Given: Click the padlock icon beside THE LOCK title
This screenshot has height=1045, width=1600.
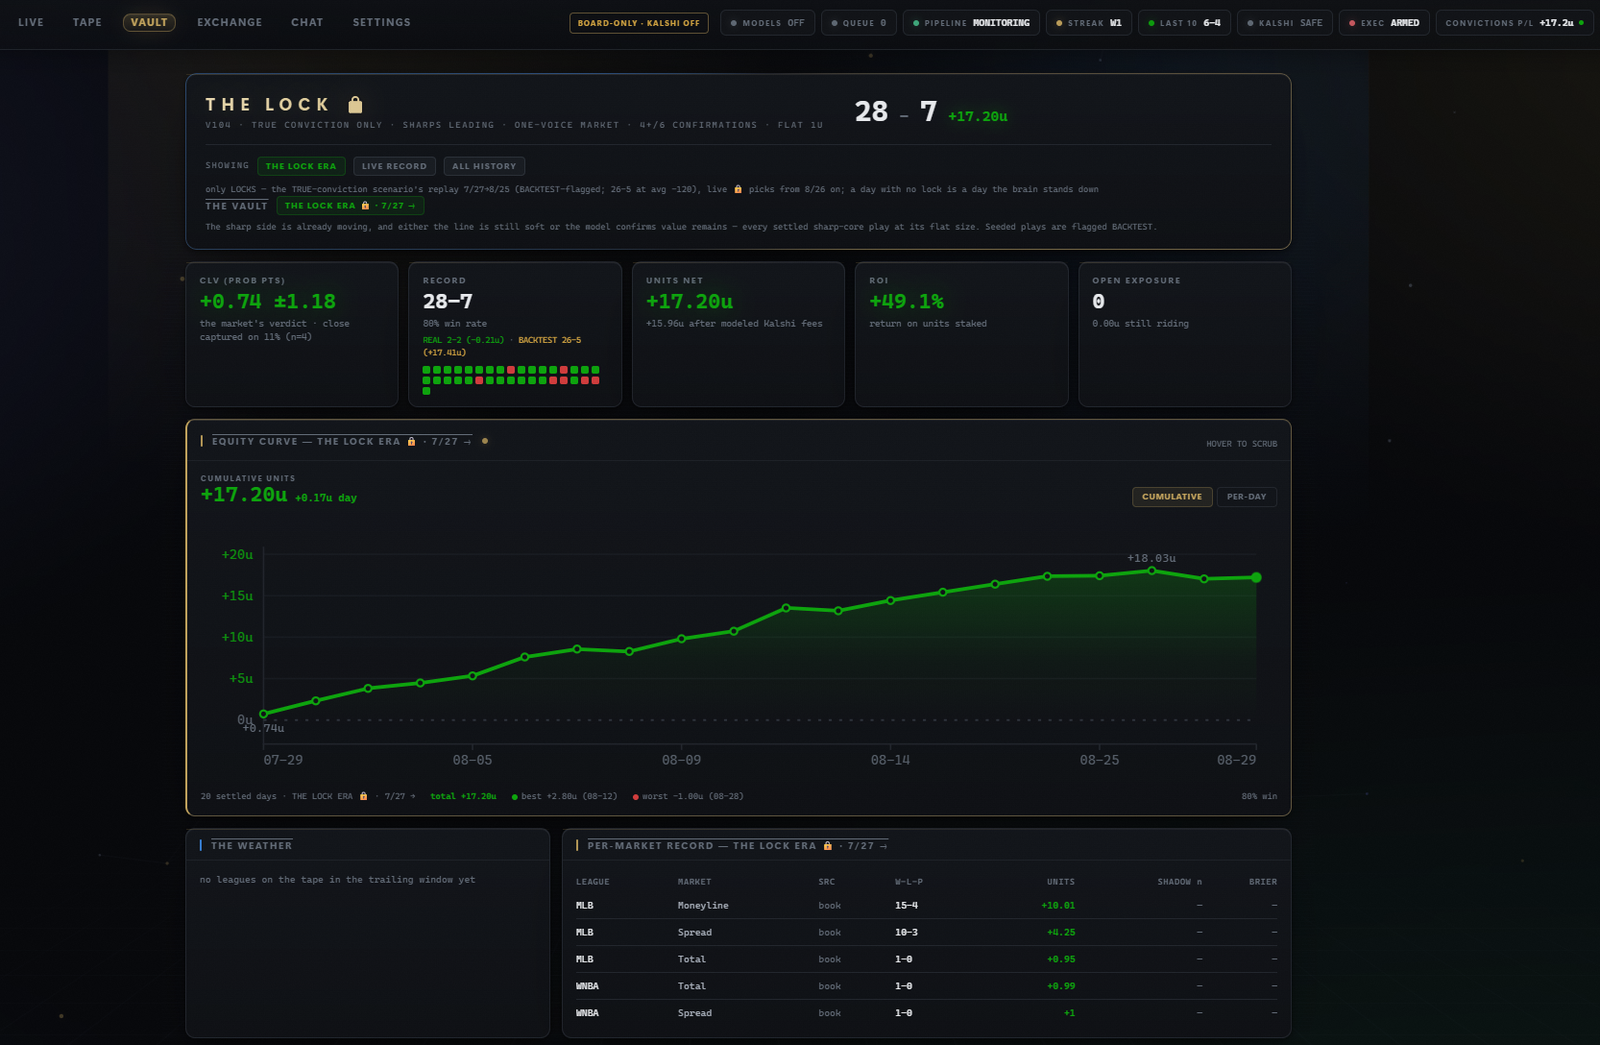Looking at the screenshot, I should point(355,104).
